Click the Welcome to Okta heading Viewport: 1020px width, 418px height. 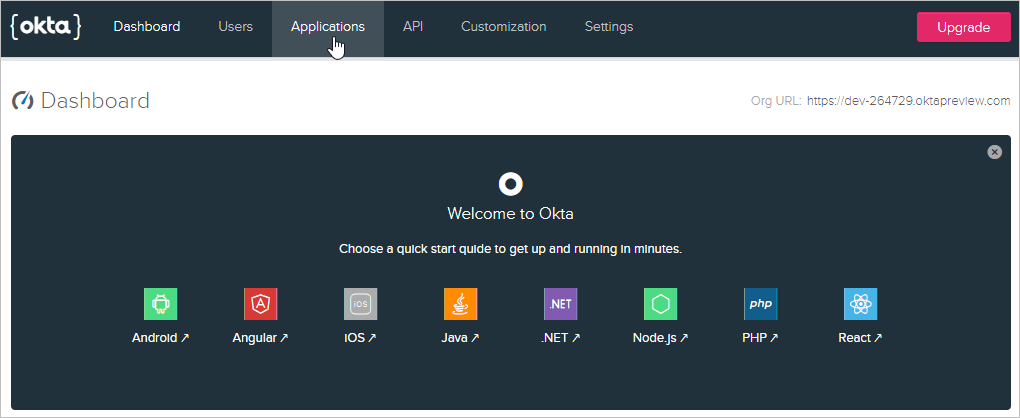click(511, 214)
